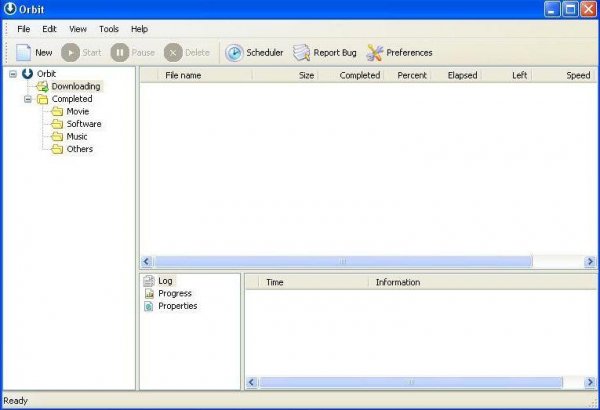The image size is (600, 410).
Task: Click the Orbit title bar logo
Action: 10,9
